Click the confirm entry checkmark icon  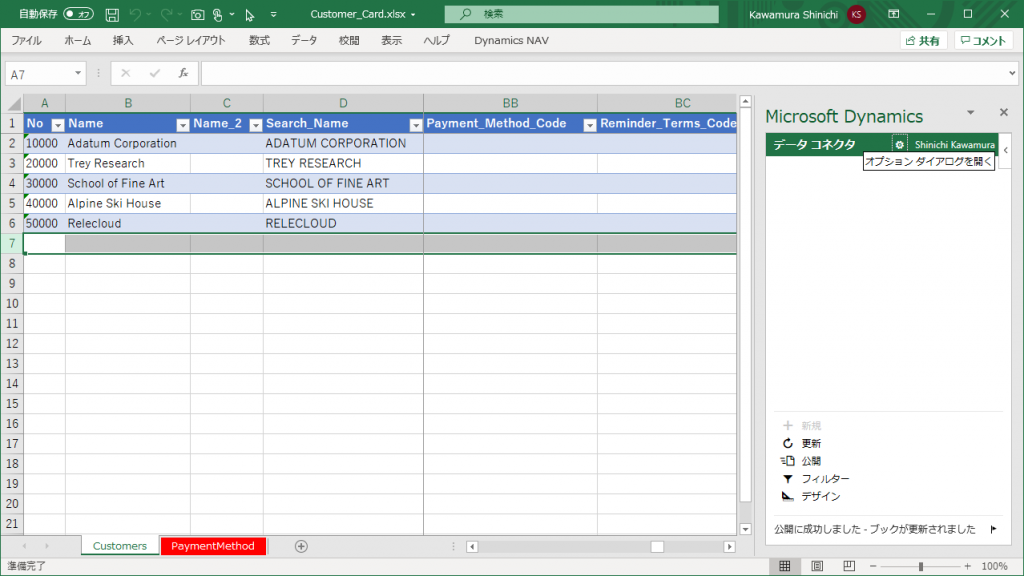tap(155, 74)
